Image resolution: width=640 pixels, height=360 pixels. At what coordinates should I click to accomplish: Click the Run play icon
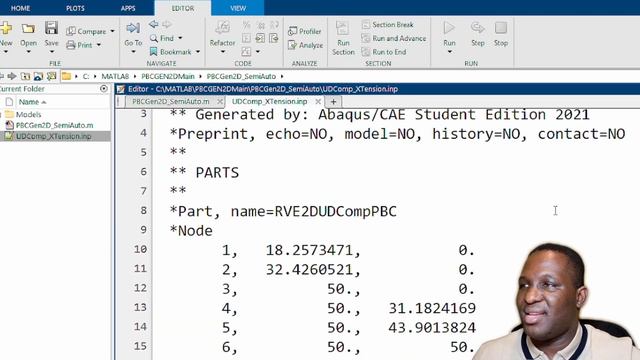point(449,28)
